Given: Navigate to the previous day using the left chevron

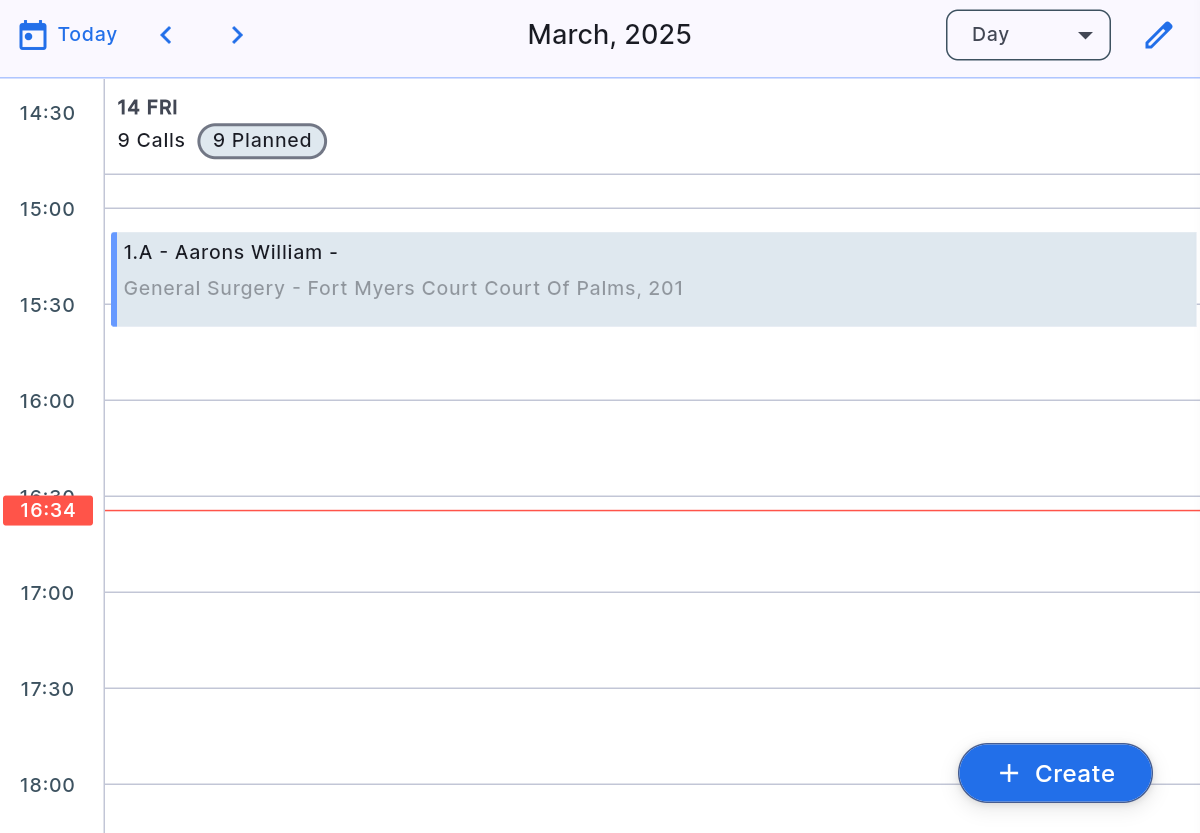Looking at the screenshot, I should pyautogui.click(x=166, y=34).
